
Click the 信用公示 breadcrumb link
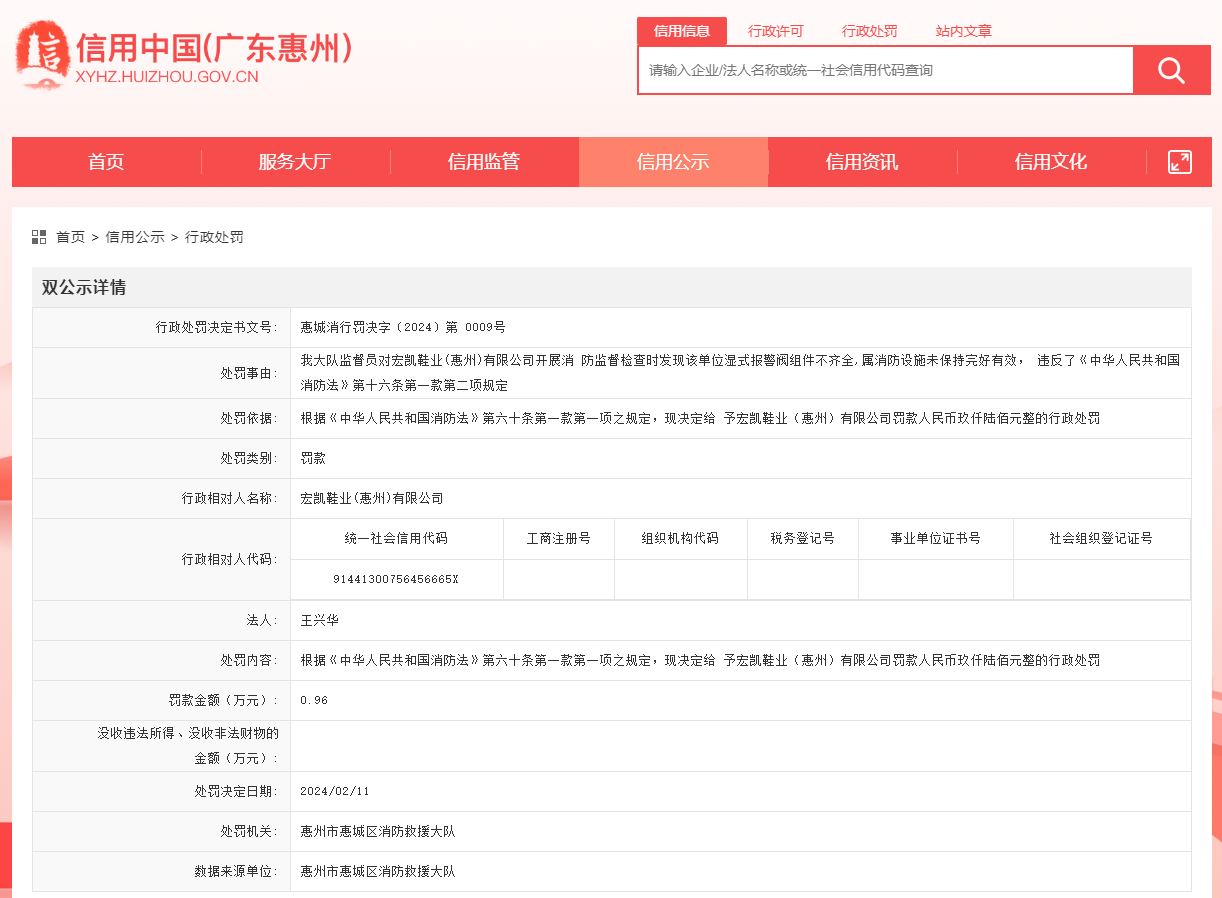pyautogui.click(x=135, y=237)
